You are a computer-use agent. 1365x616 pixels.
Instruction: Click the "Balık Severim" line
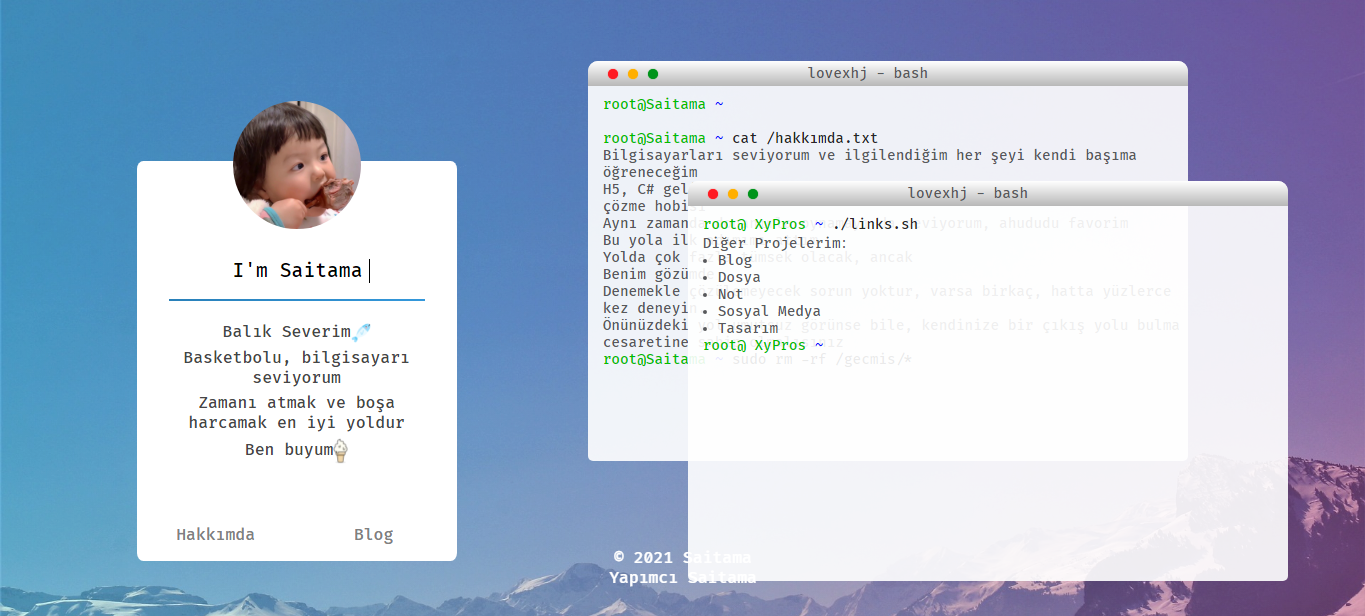click(x=287, y=331)
